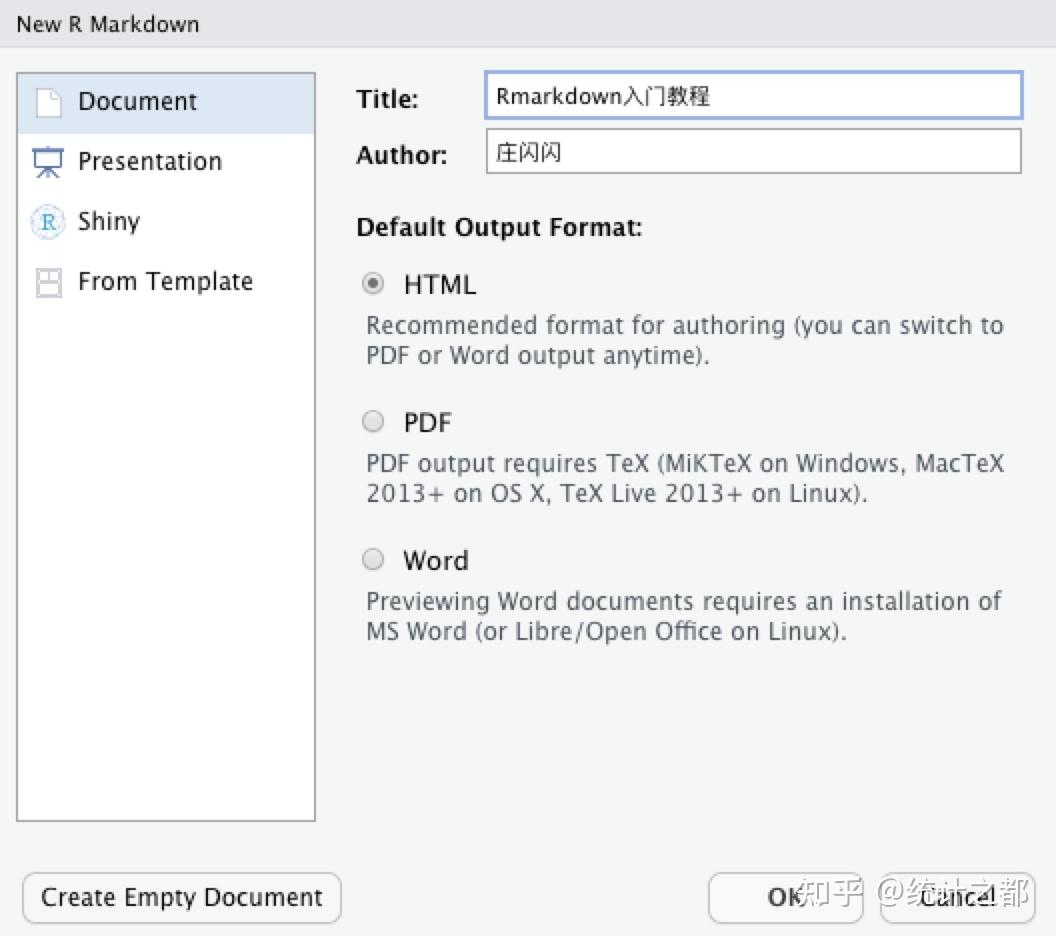The image size is (1056, 936).
Task: Focus the Title text field
Action: pyautogui.click(x=753, y=96)
